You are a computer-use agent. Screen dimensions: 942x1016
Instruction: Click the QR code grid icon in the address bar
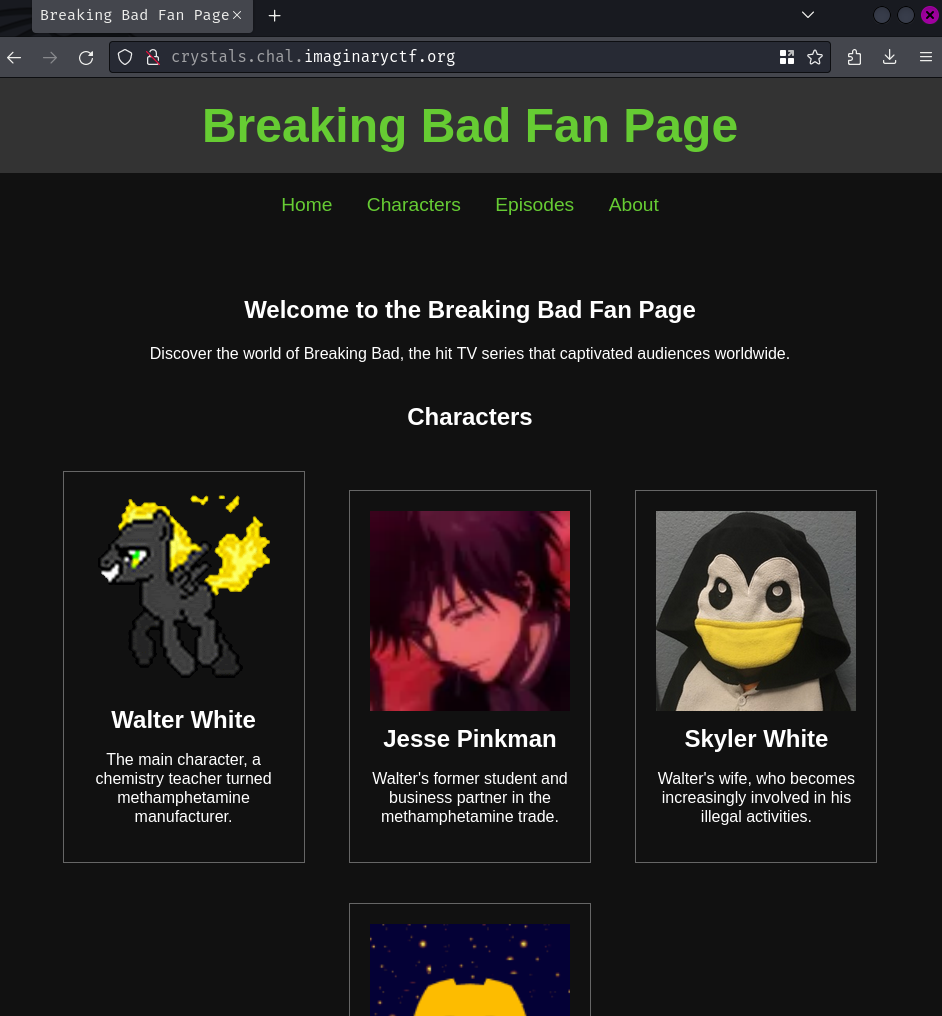coord(787,57)
